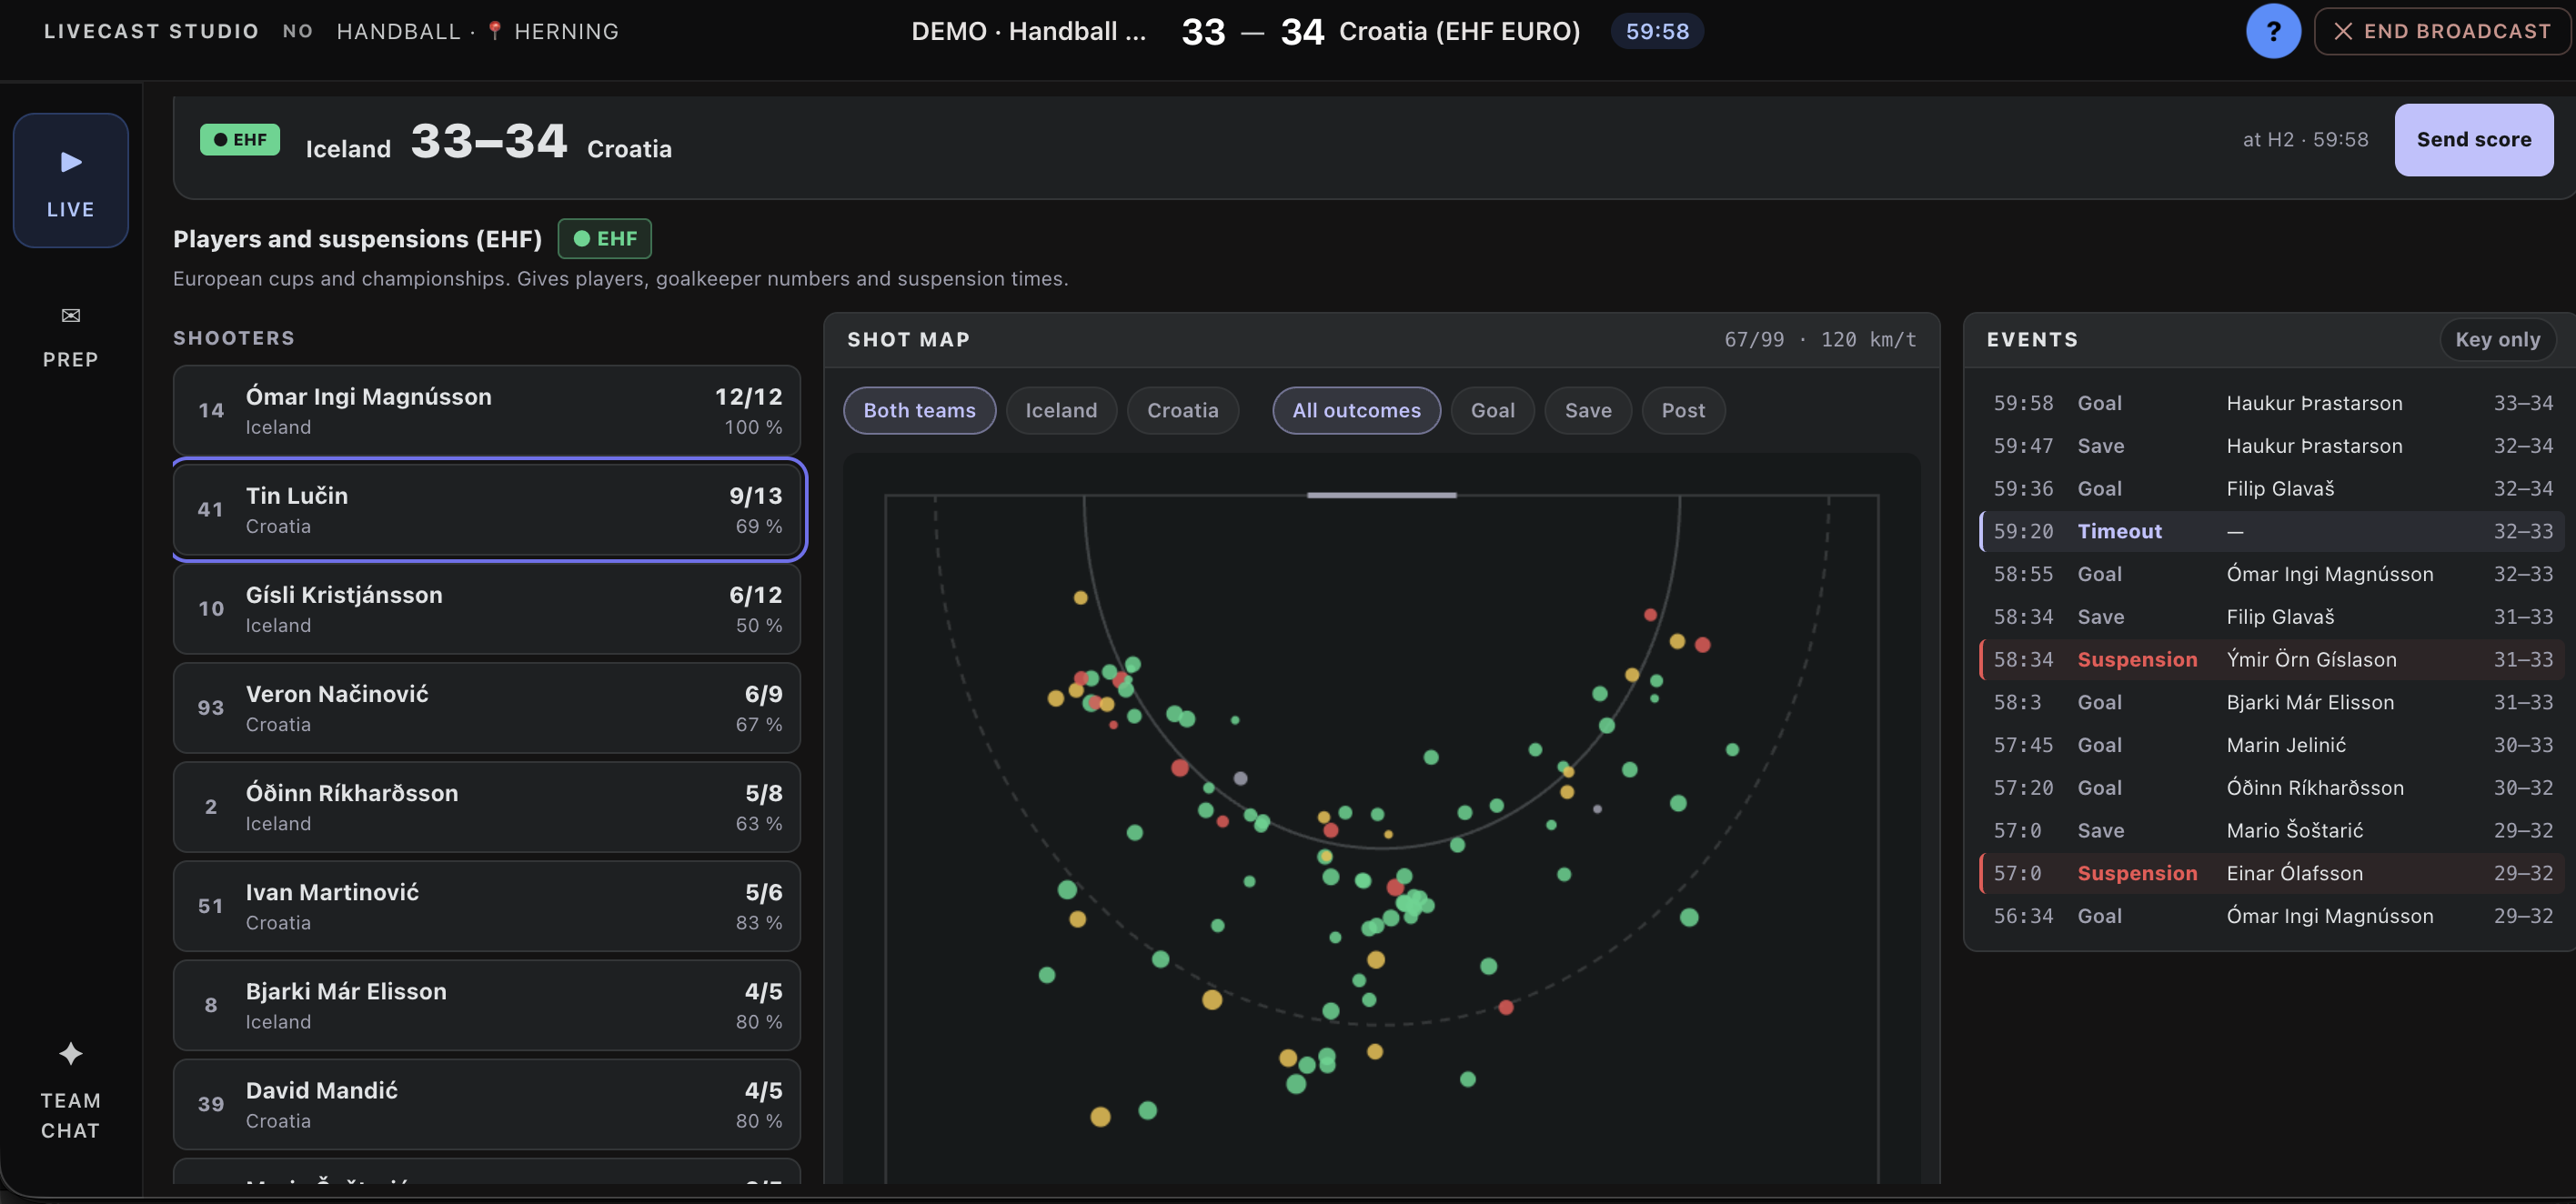This screenshot has width=2576, height=1204.
Task: Filter shot map to Iceland
Action: (1061, 410)
